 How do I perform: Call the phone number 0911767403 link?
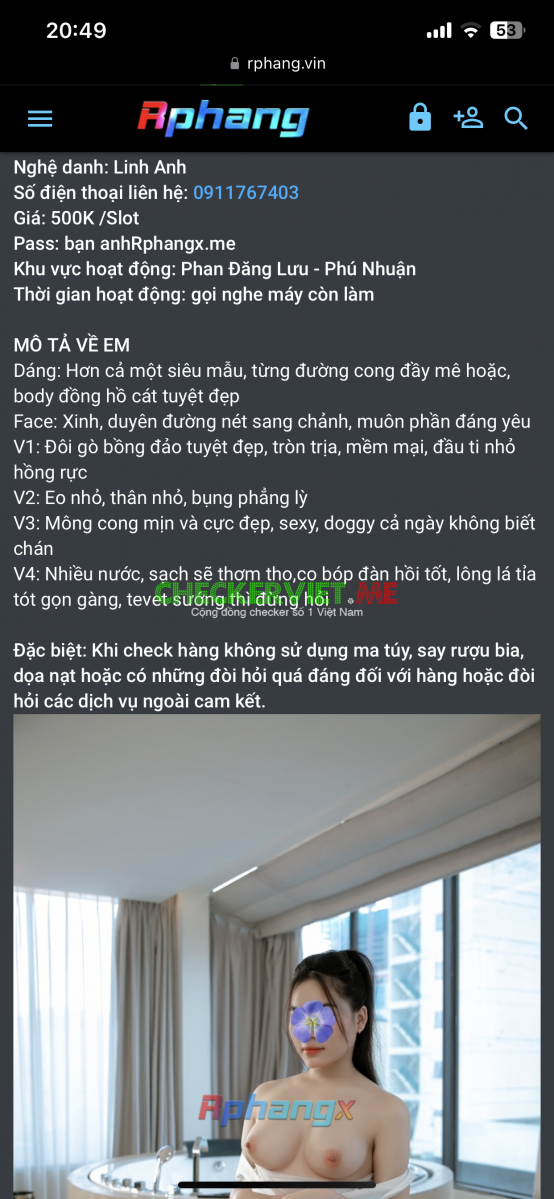click(246, 193)
